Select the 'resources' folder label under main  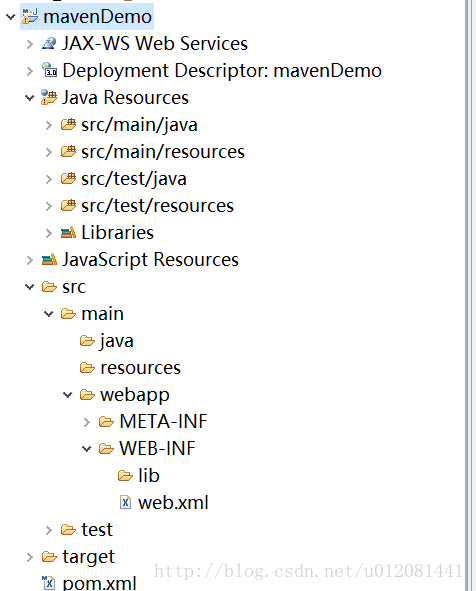141,368
